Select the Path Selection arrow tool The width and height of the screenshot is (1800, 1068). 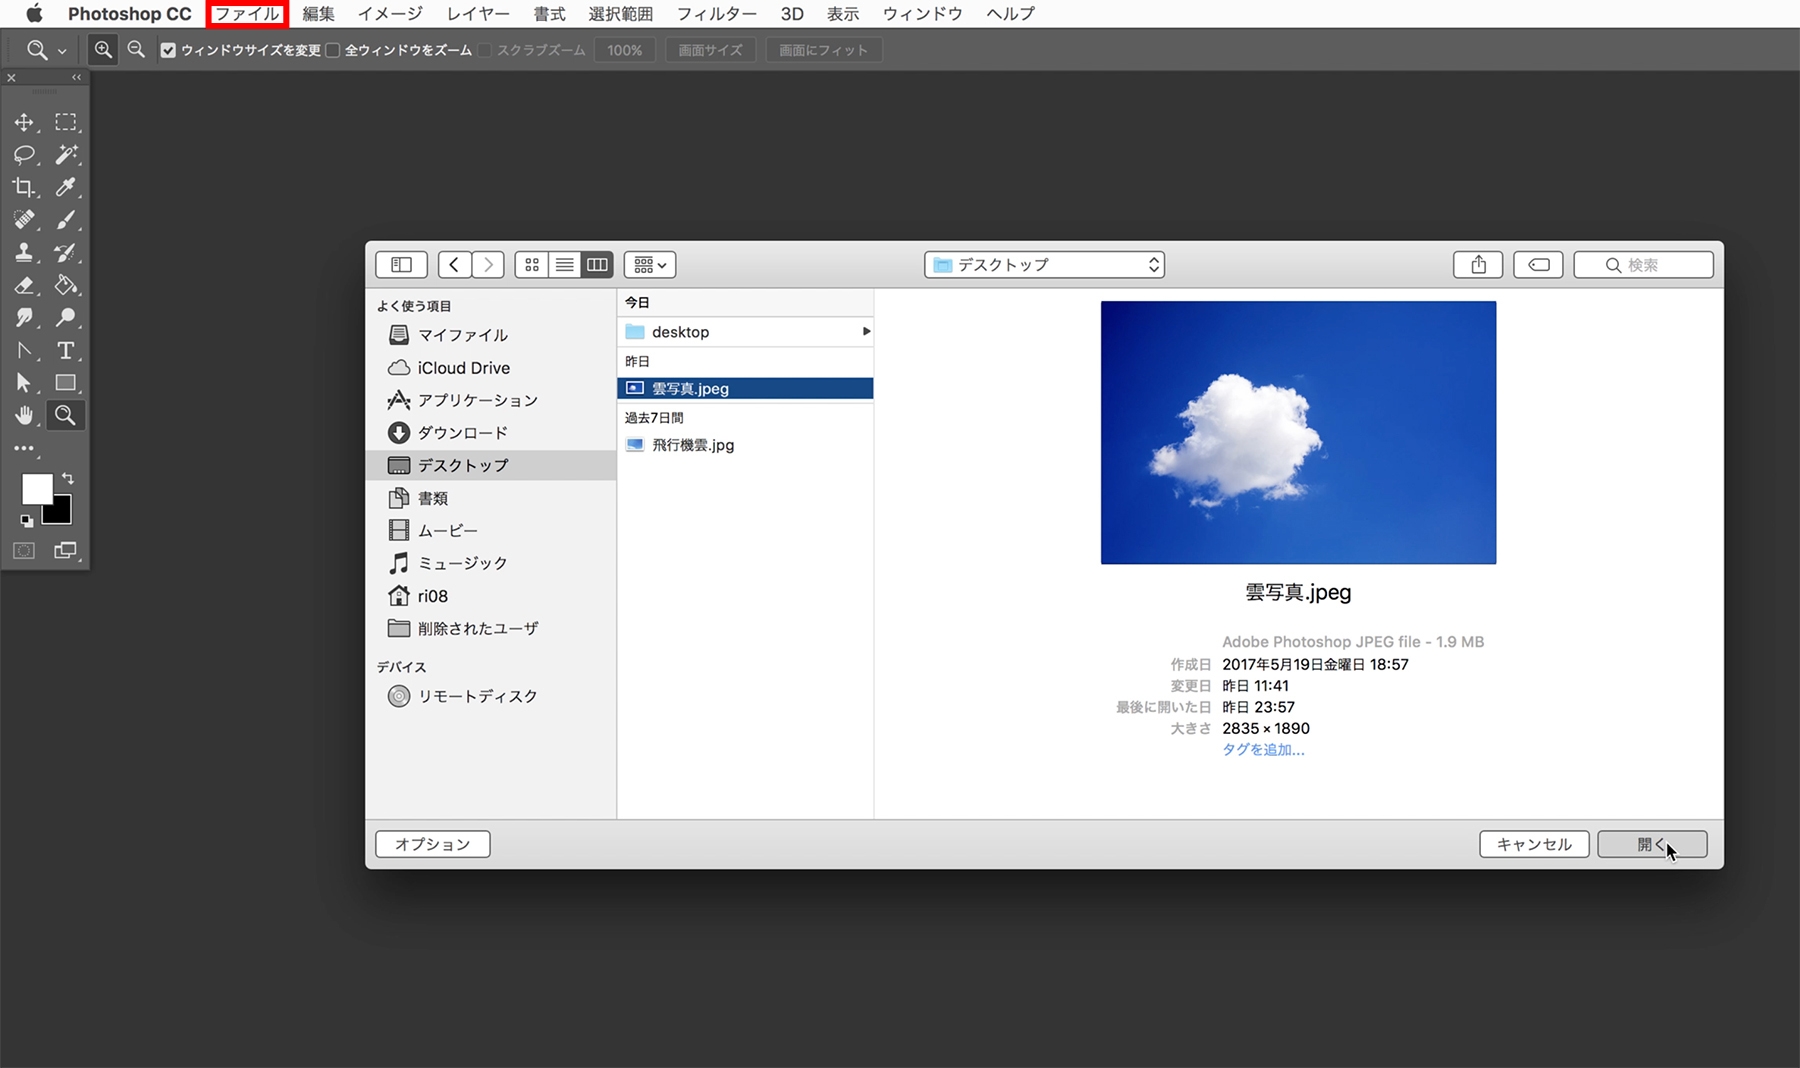(24, 383)
